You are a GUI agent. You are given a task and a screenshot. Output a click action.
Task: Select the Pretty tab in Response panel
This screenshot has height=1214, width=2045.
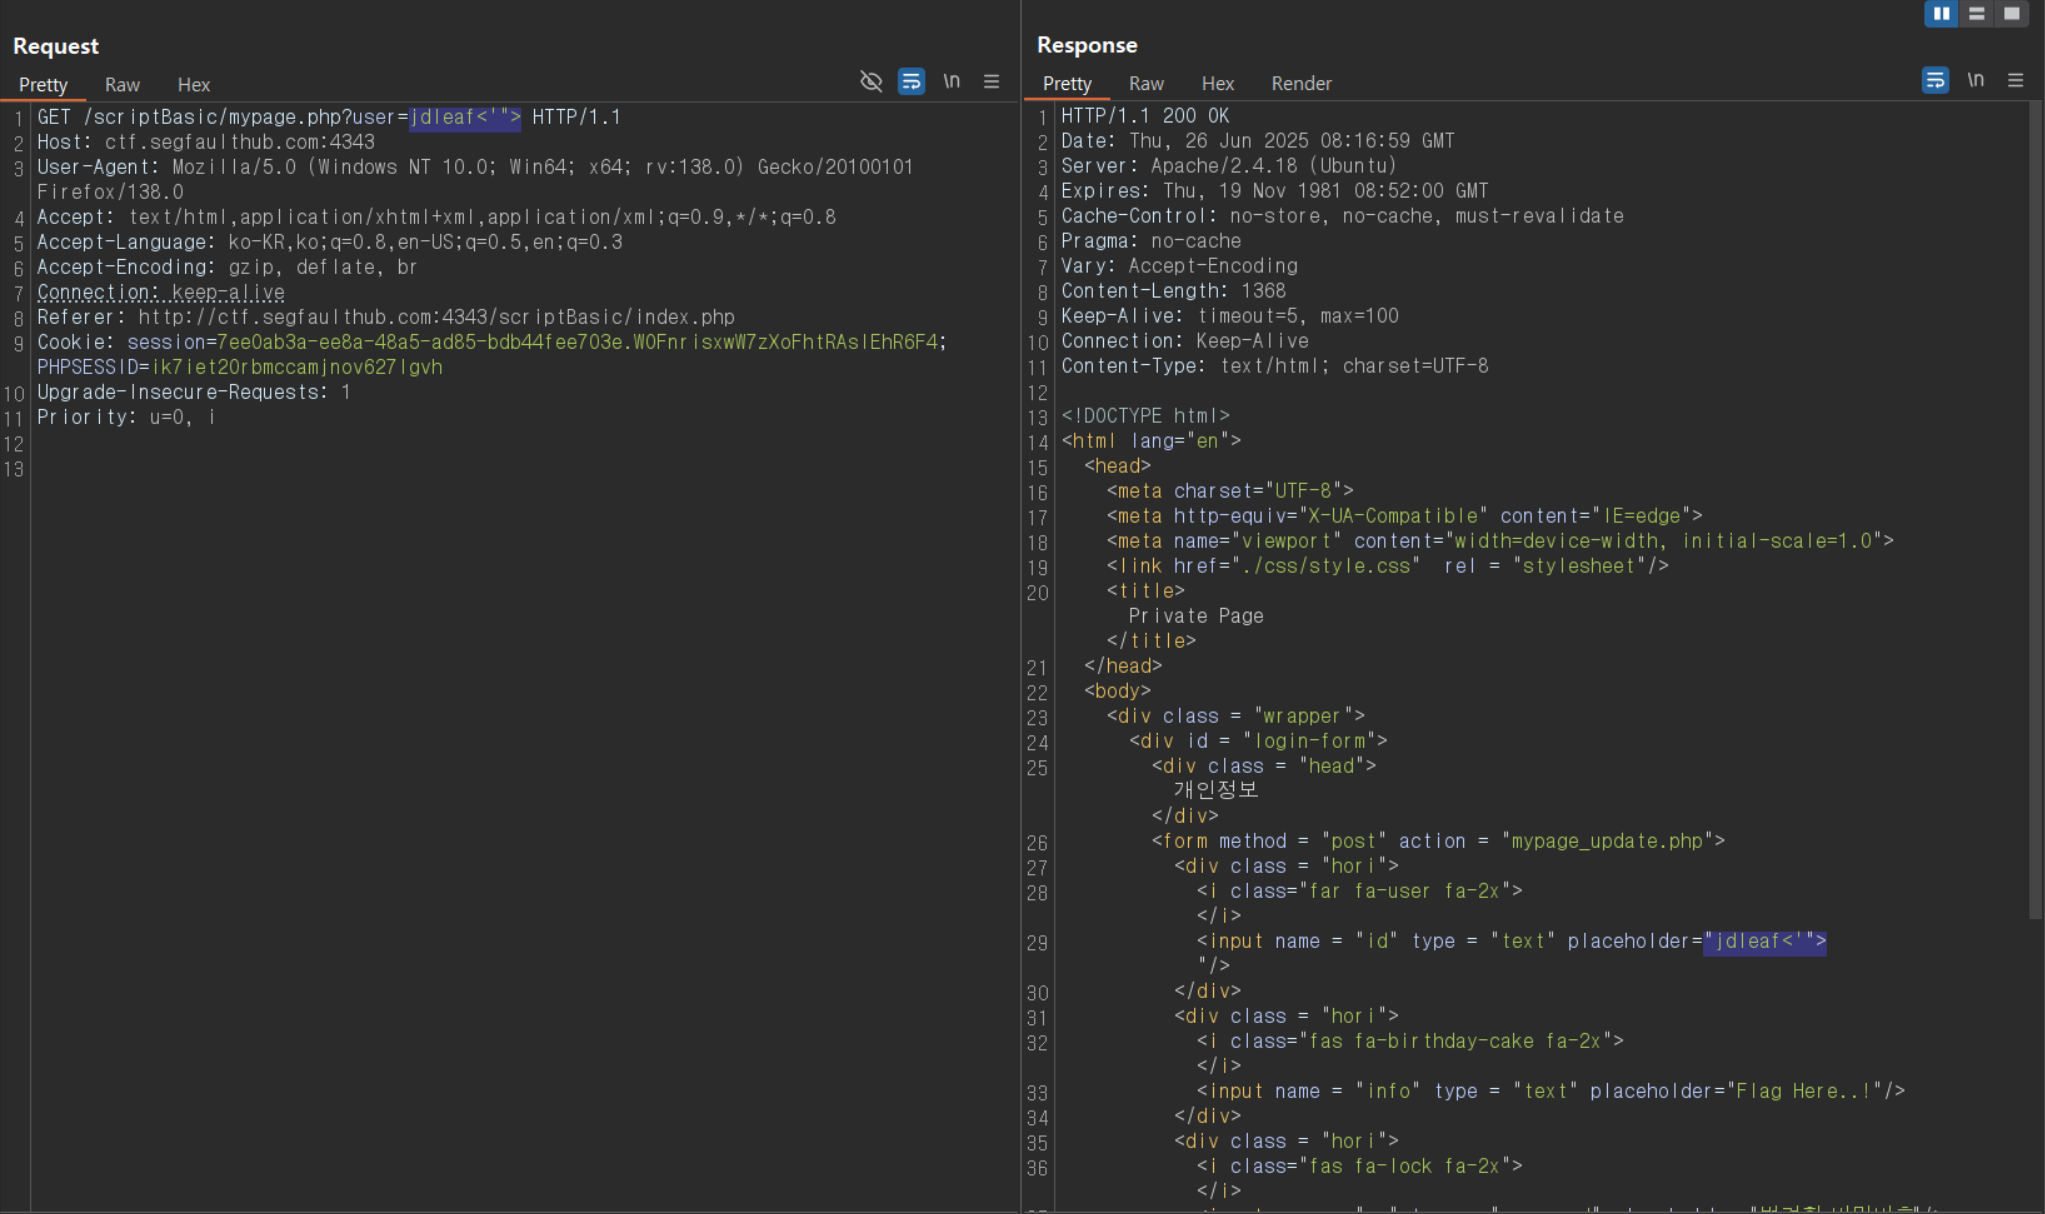[1067, 84]
